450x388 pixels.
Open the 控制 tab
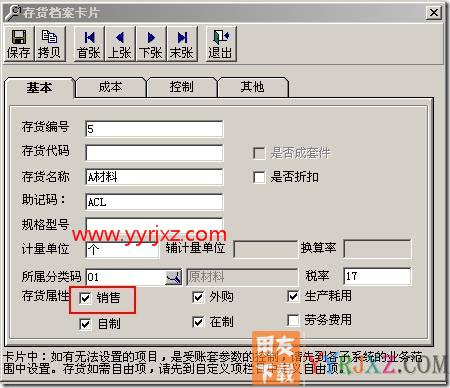pos(181,87)
